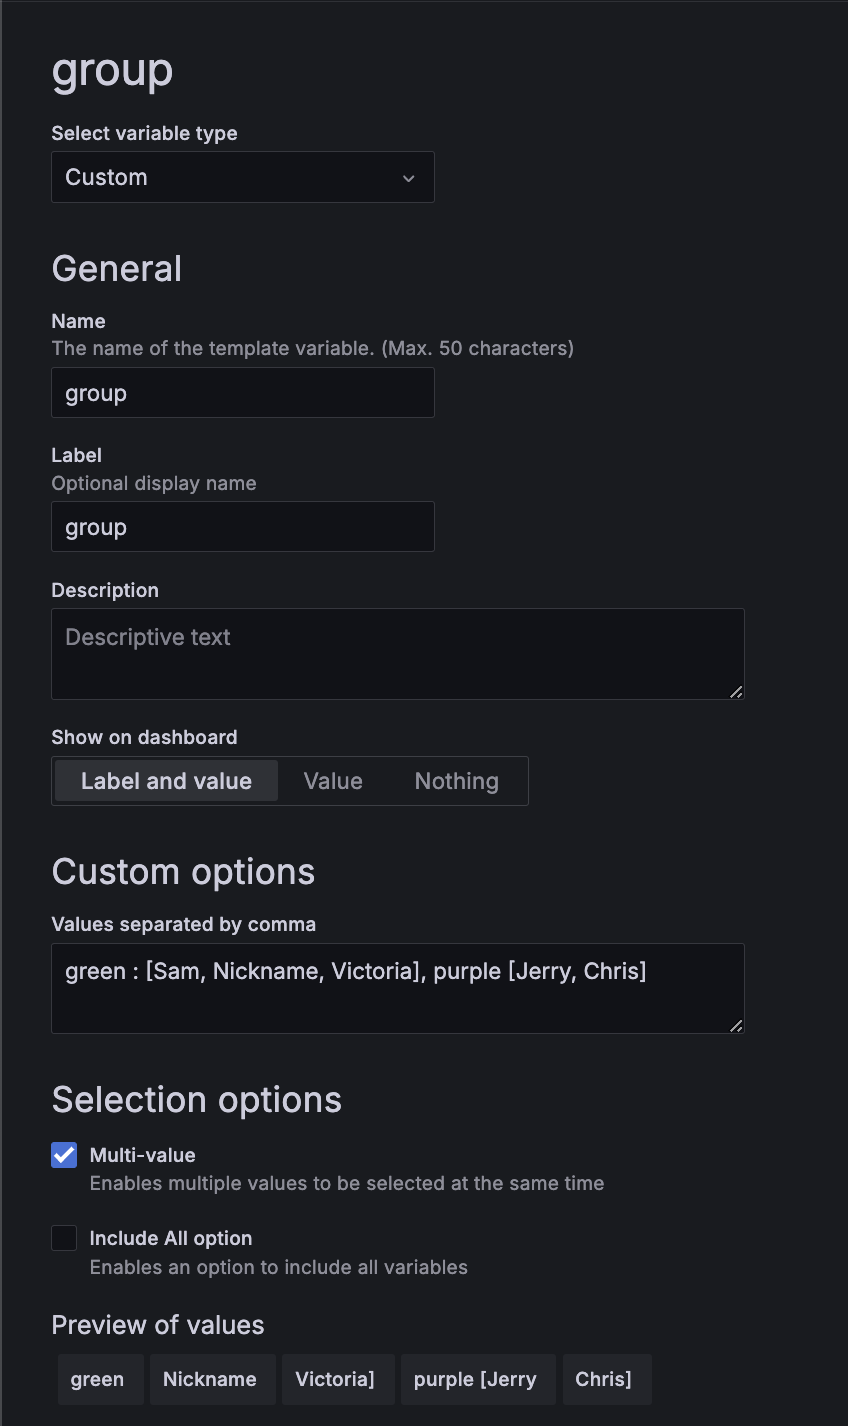Click the Description field label text
Viewport: 848px width, 1426px height.
tap(105, 590)
